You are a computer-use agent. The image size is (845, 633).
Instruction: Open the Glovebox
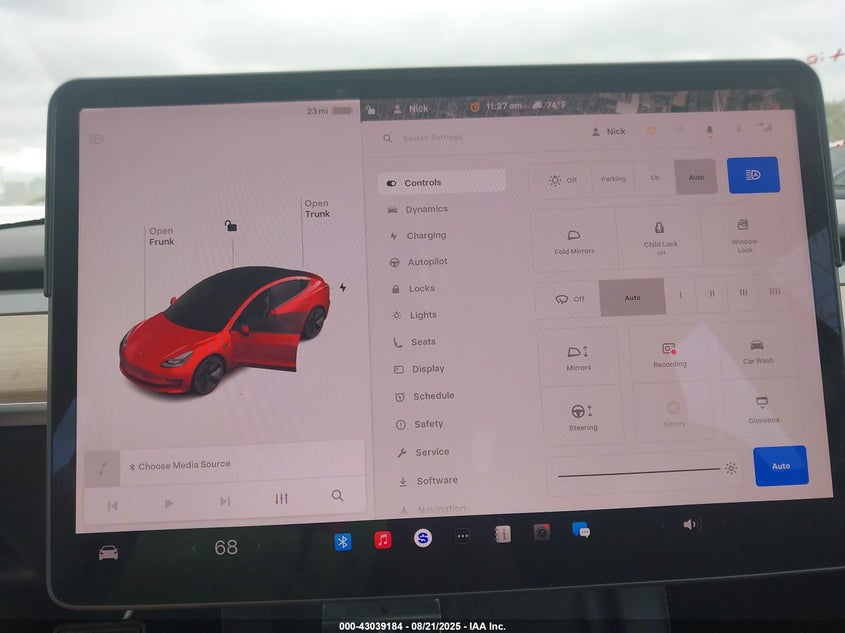[762, 410]
